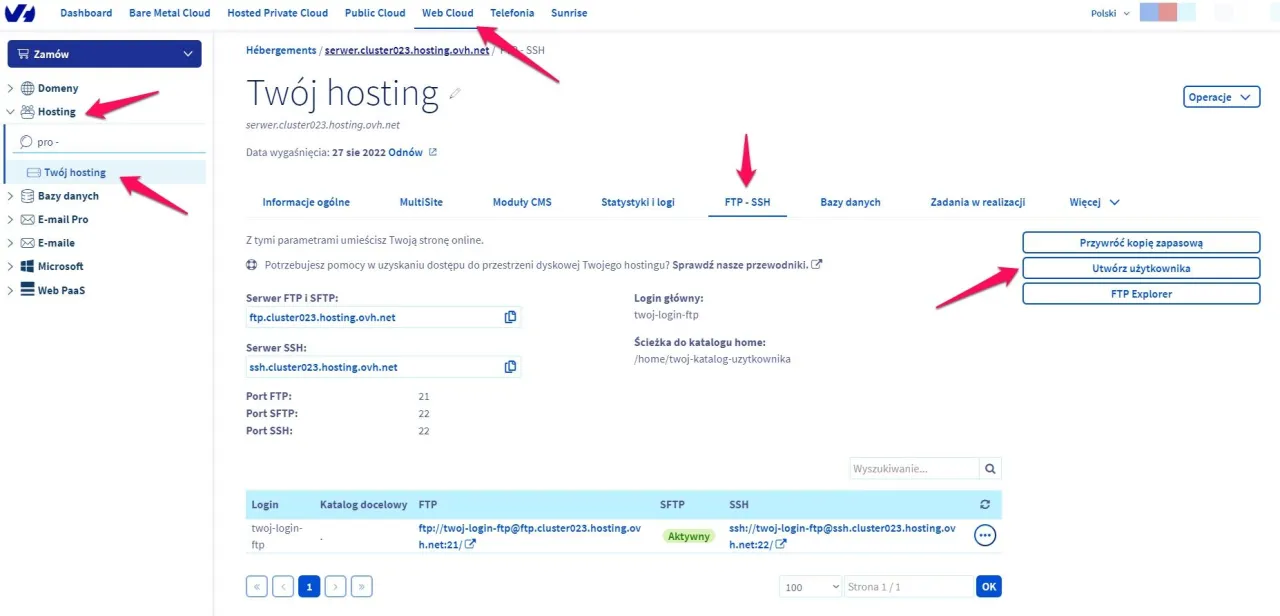The image size is (1280, 616).
Task: Expand the Więcej tab menu
Action: (1094, 202)
